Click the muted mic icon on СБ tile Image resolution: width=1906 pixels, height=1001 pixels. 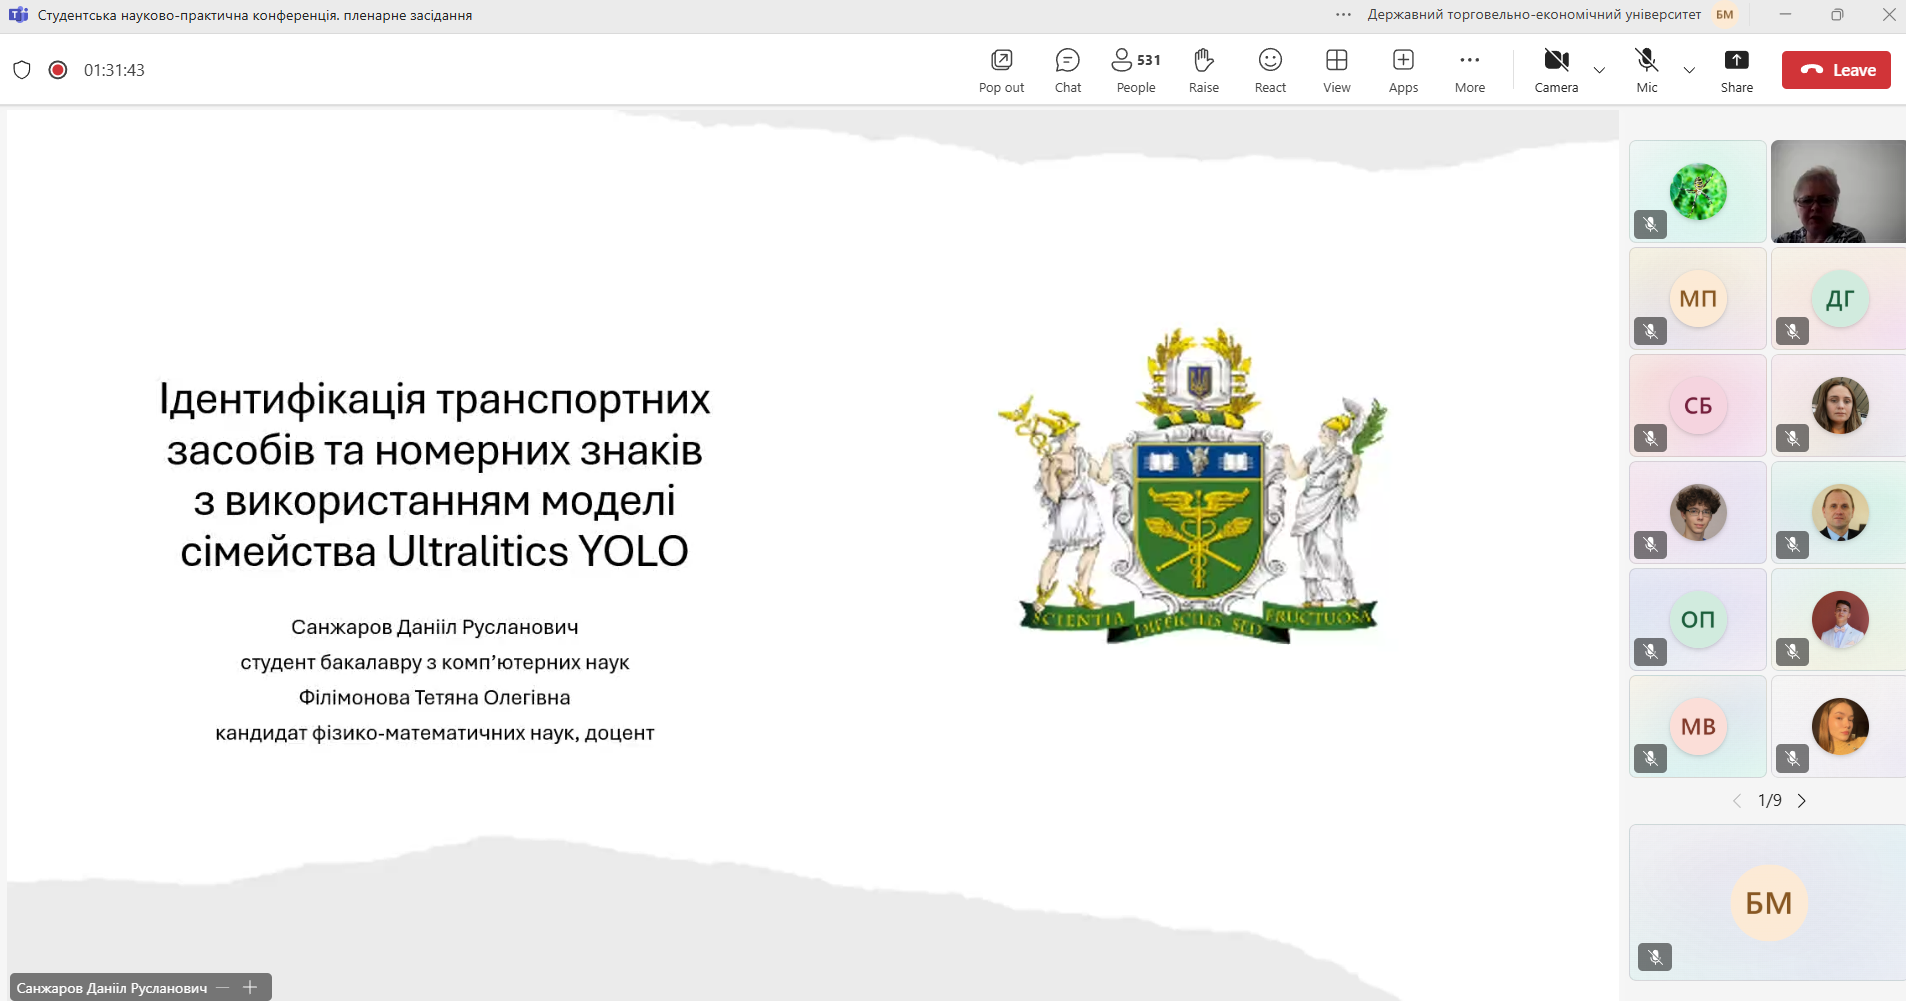click(1651, 438)
